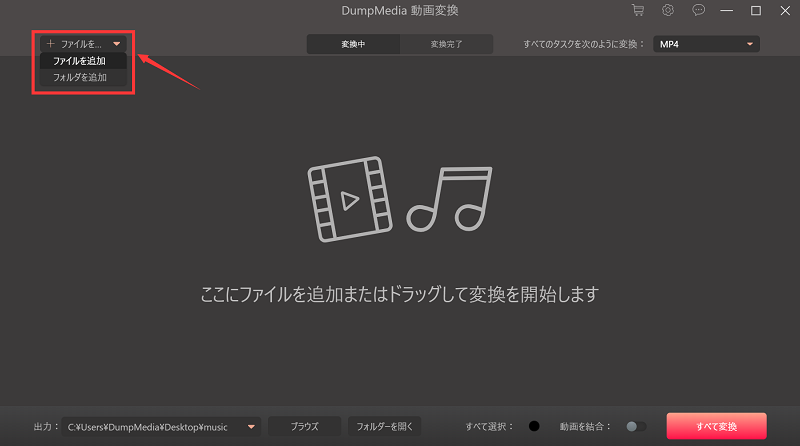
Task: Open the settings gear icon
Action: [668, 10]
